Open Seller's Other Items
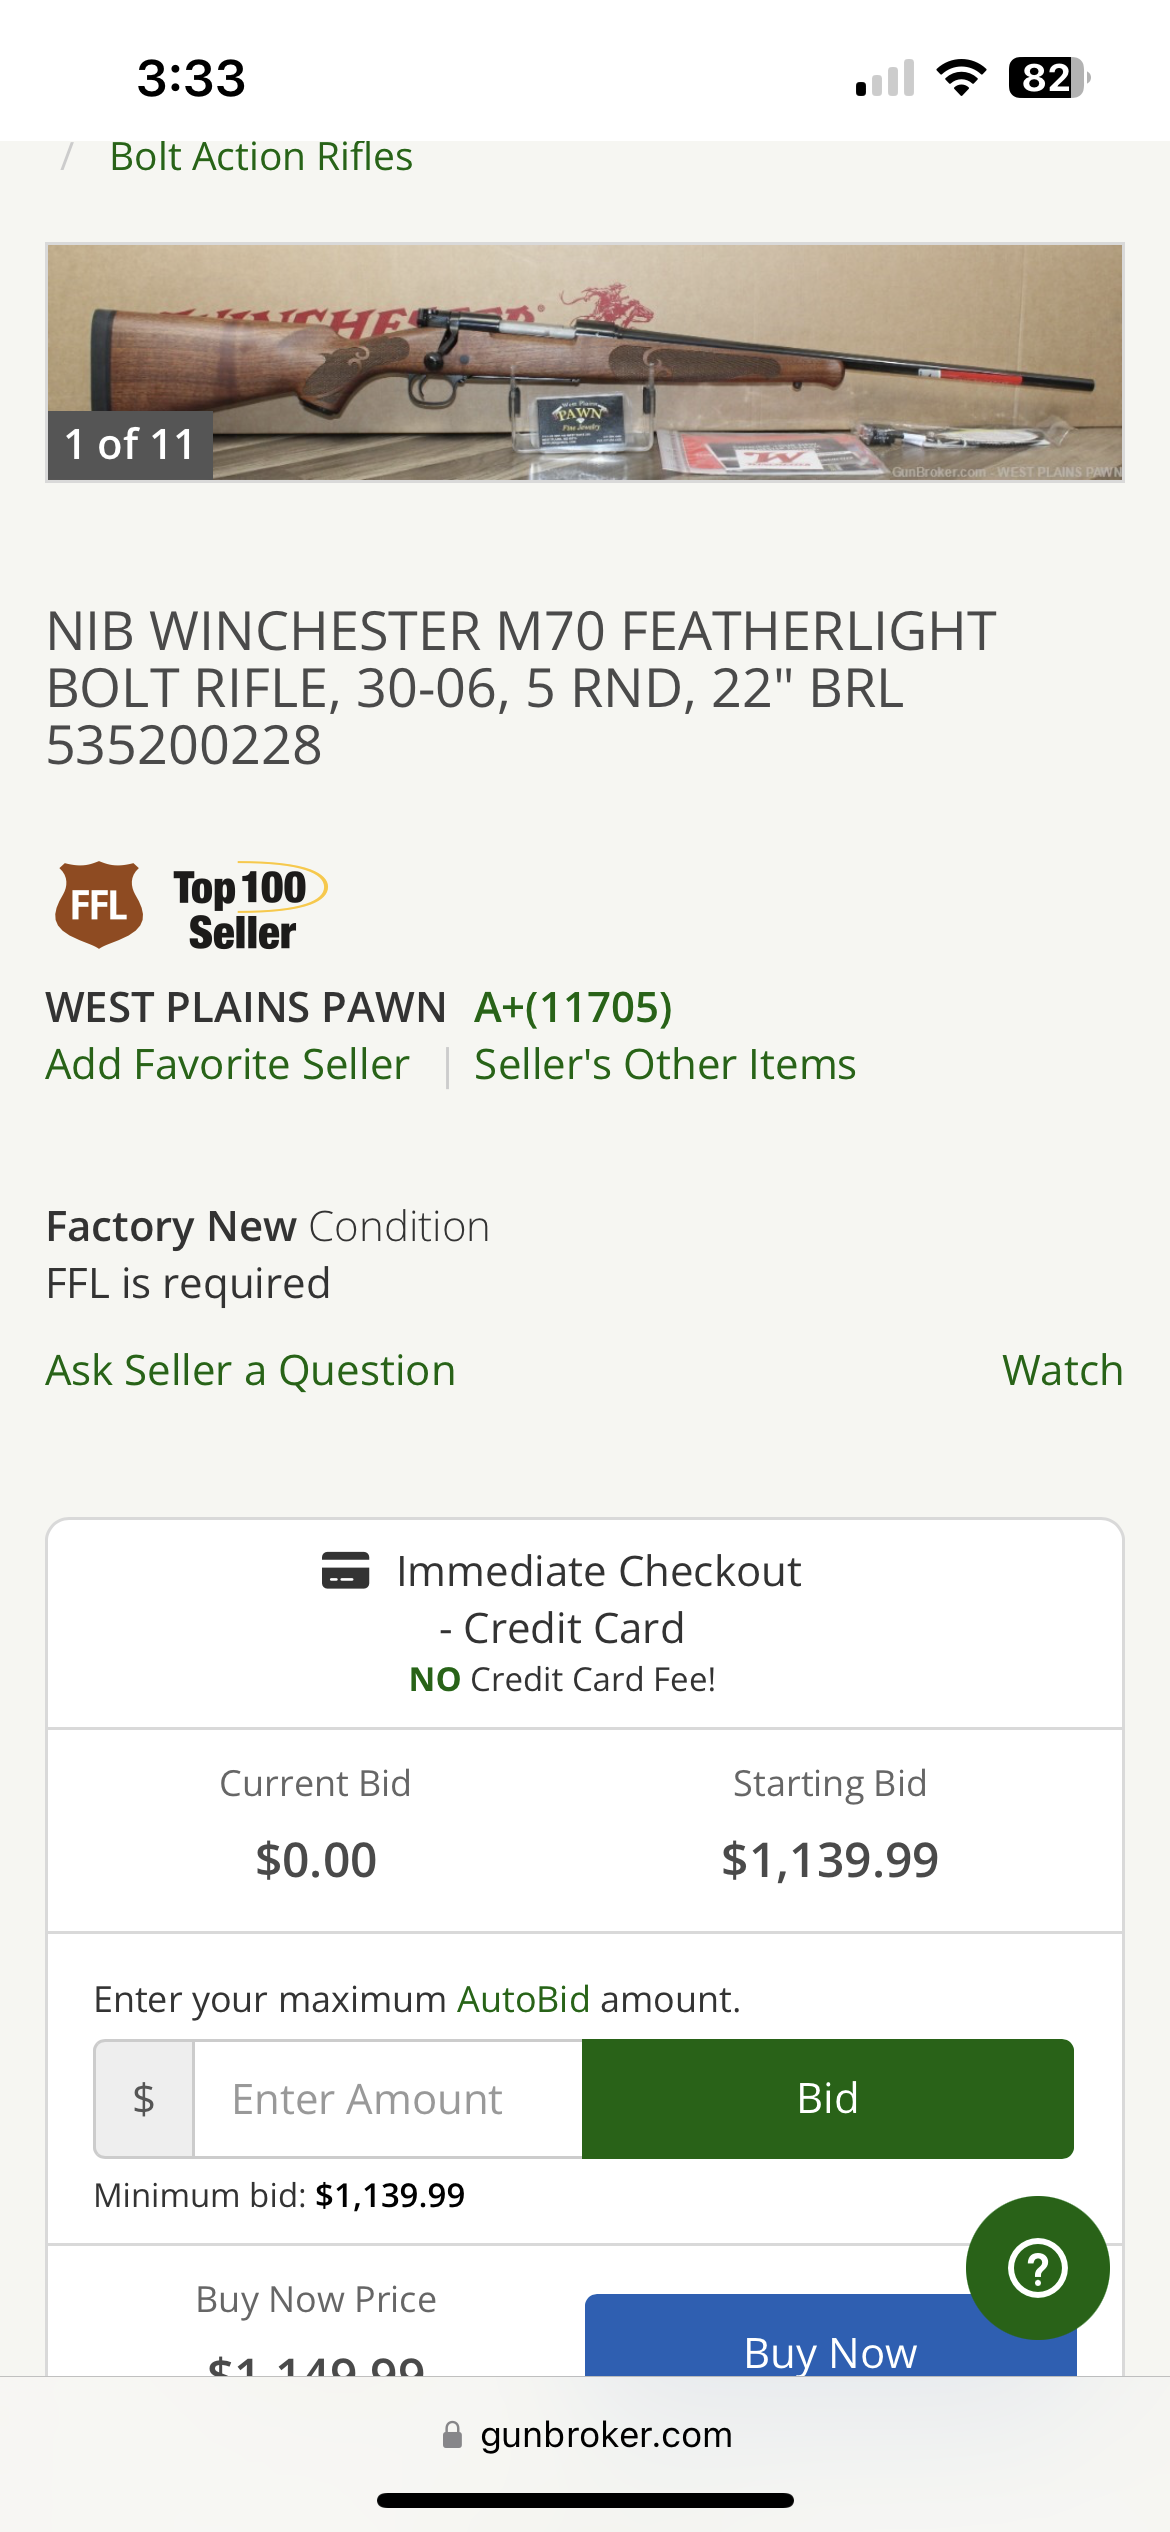 (x=665, y=1064)
